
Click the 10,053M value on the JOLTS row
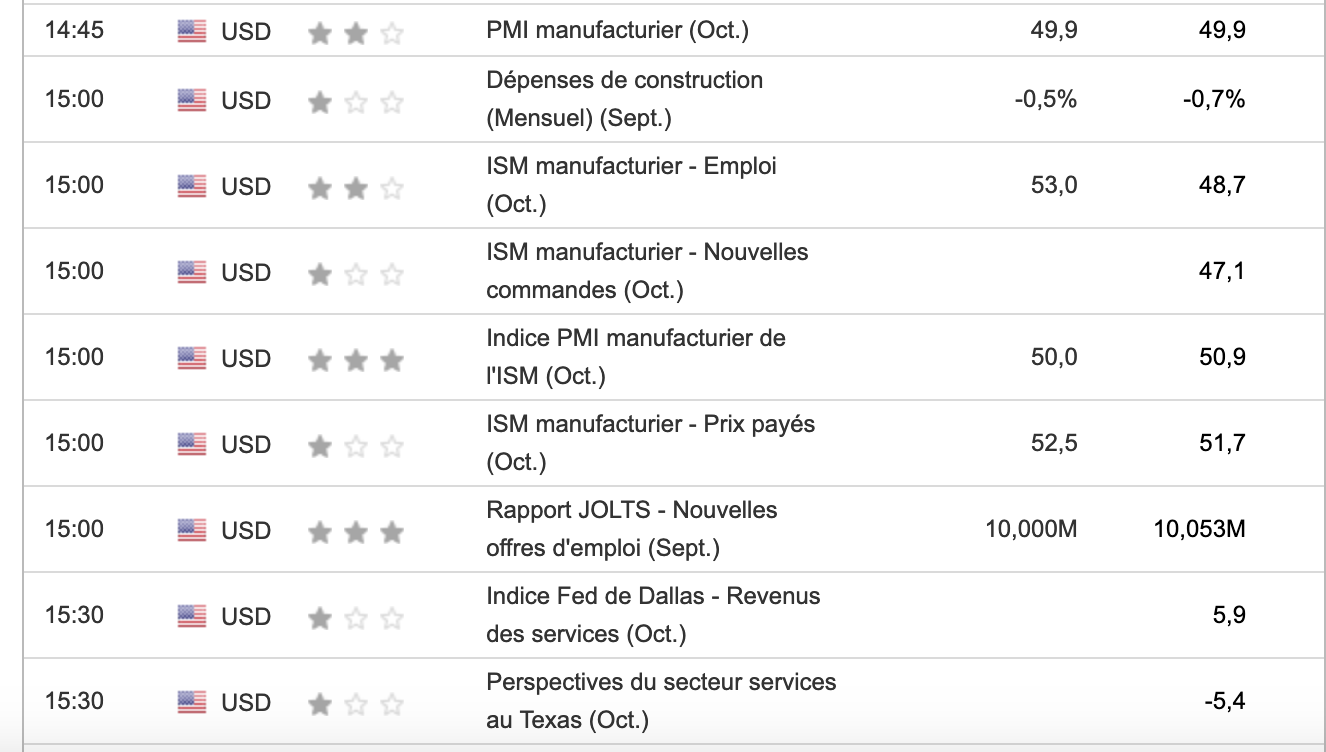(x=1199, y=529)
